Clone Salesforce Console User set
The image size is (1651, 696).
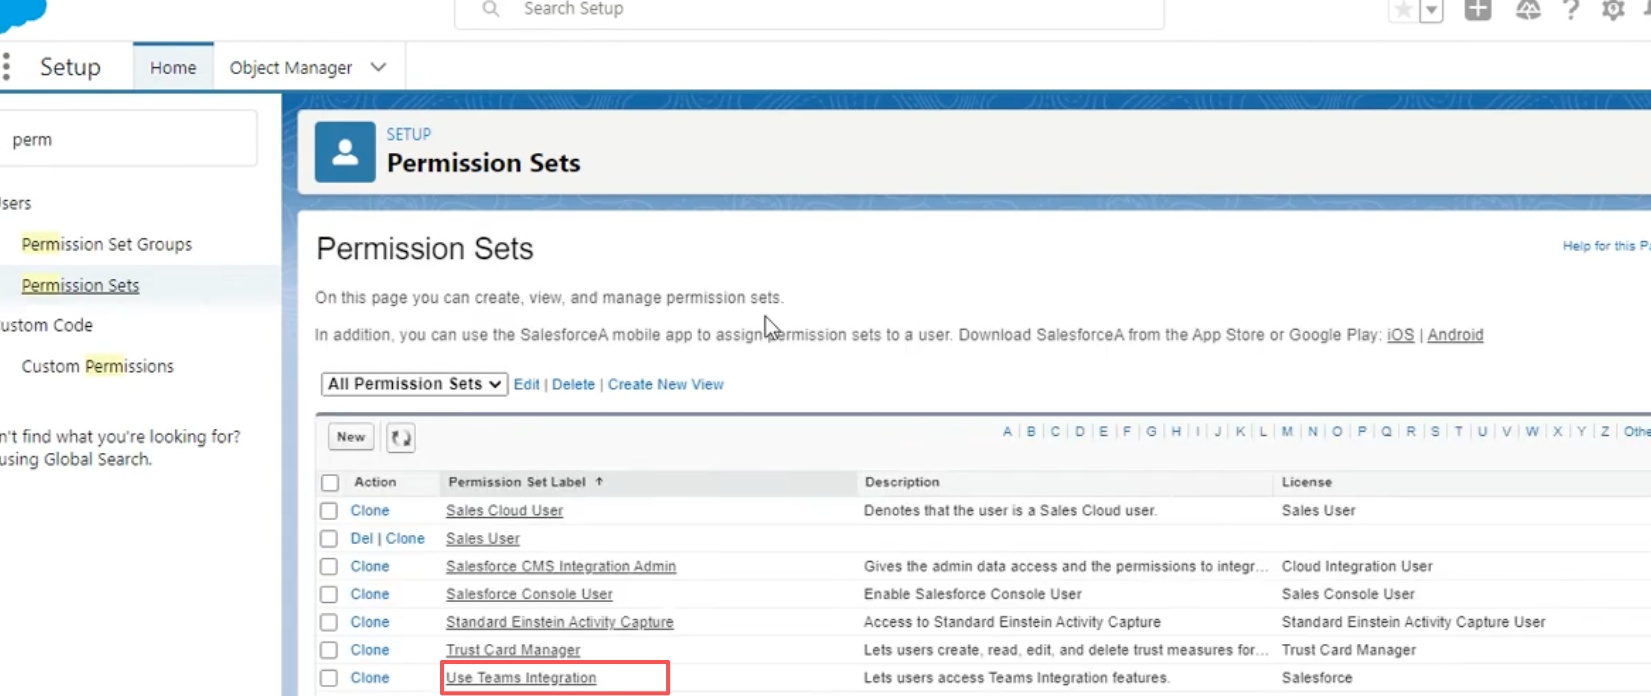(x=370, y=594)
